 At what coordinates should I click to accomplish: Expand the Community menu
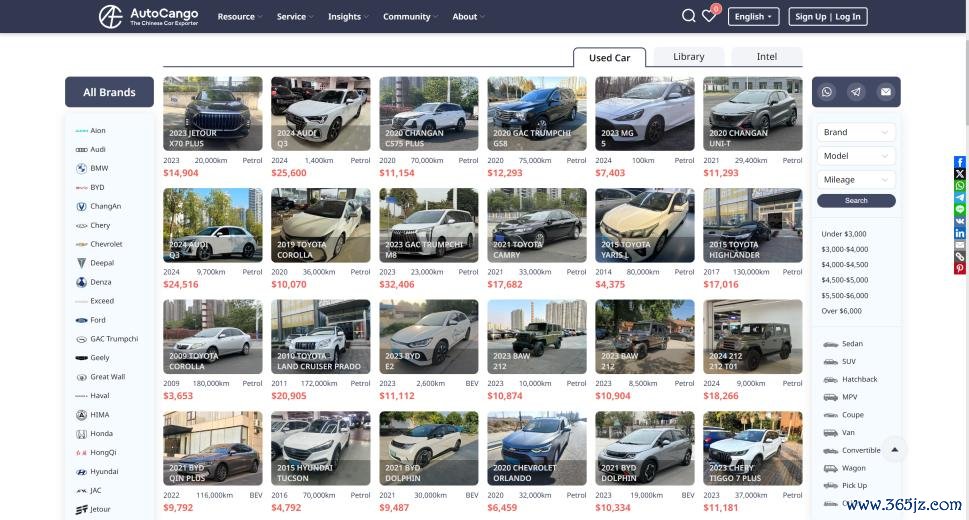[x=410, y=17]
